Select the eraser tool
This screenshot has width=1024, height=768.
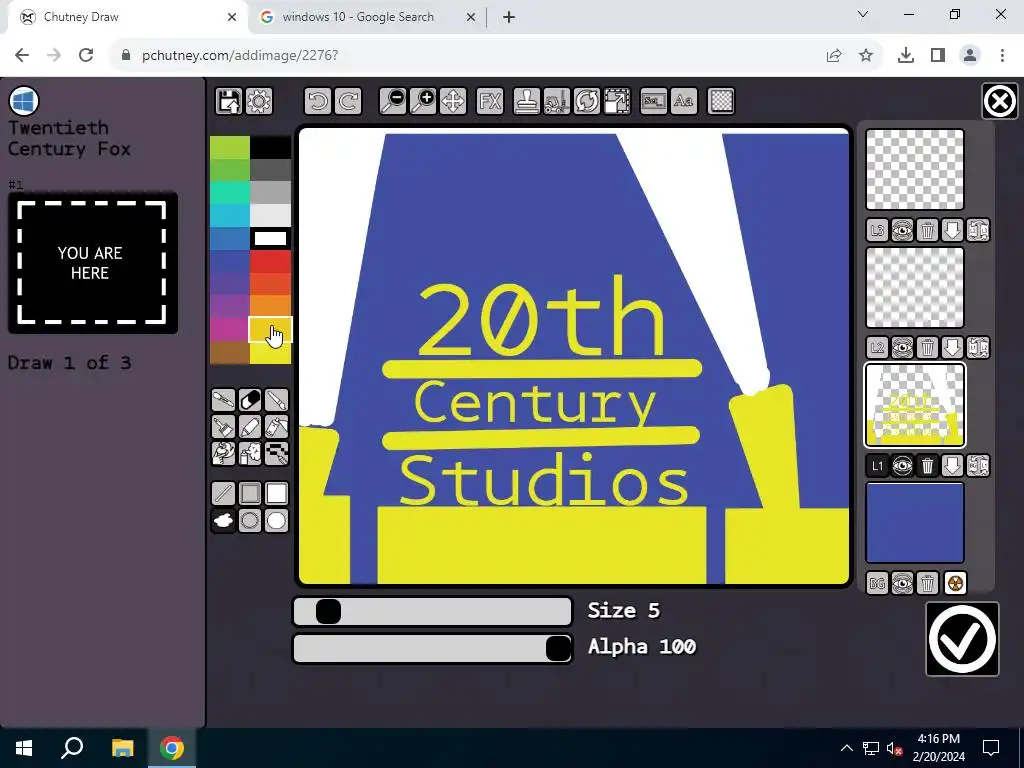[x=250, y=400]
